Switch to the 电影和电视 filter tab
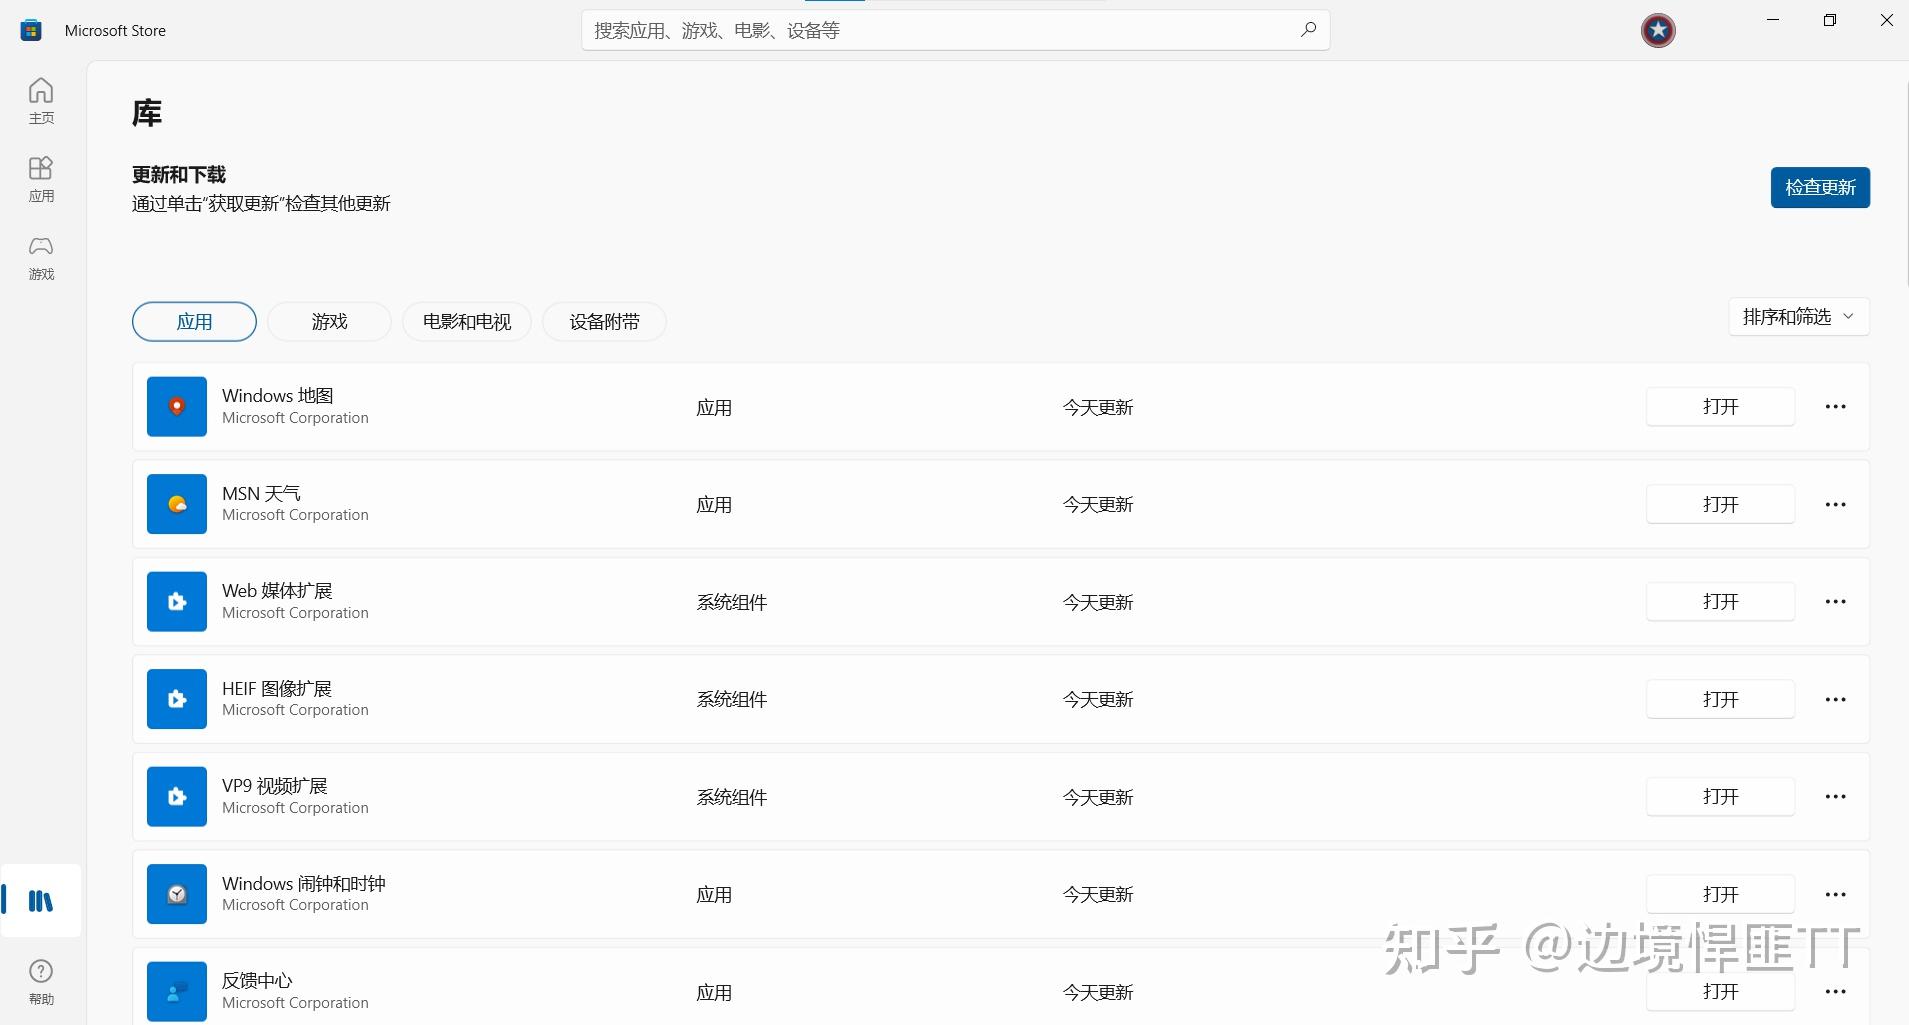 click(x=467, y=322)
